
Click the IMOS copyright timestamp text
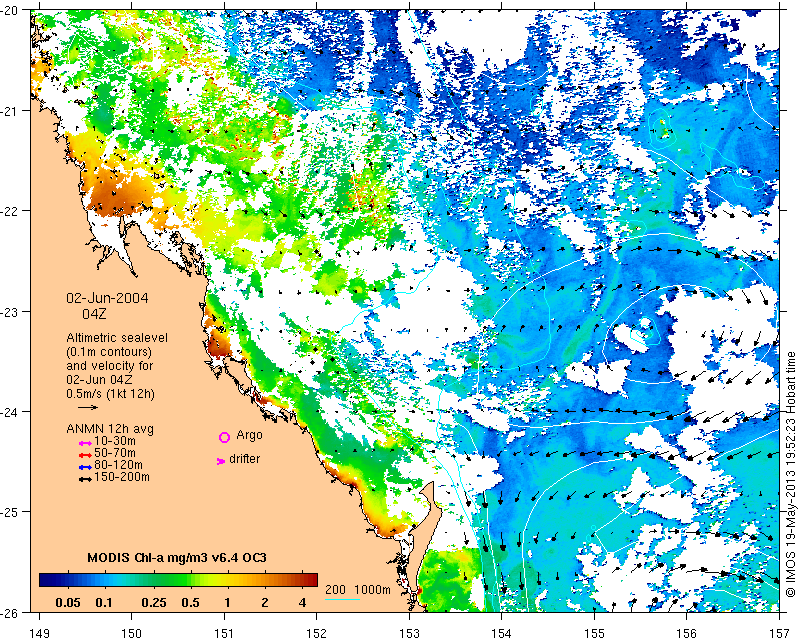tap(791, 474)
